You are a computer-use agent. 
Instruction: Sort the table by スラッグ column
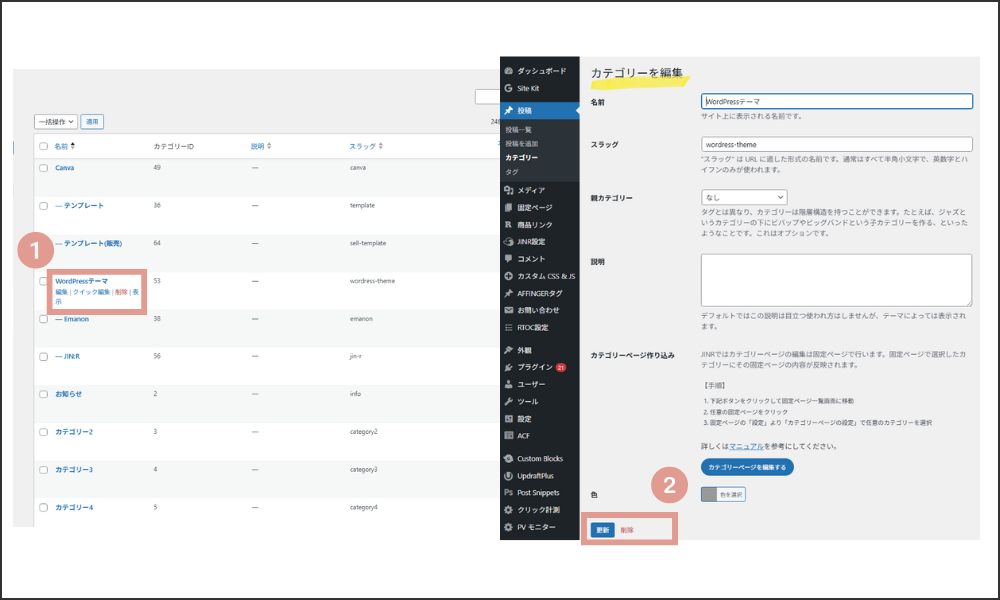[x=366, y=146]
